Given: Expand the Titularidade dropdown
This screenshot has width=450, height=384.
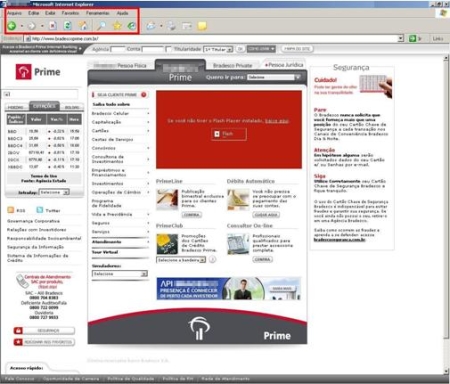Looking at the screenshot, I should tap(218, 49).
